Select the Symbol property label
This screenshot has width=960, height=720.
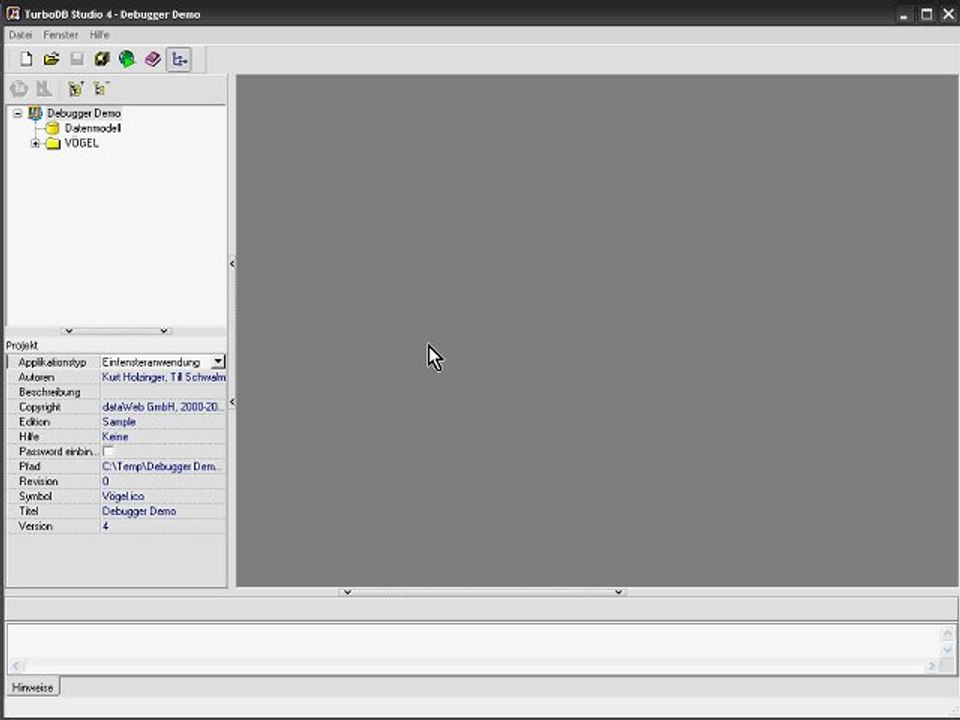click(36, 496)
